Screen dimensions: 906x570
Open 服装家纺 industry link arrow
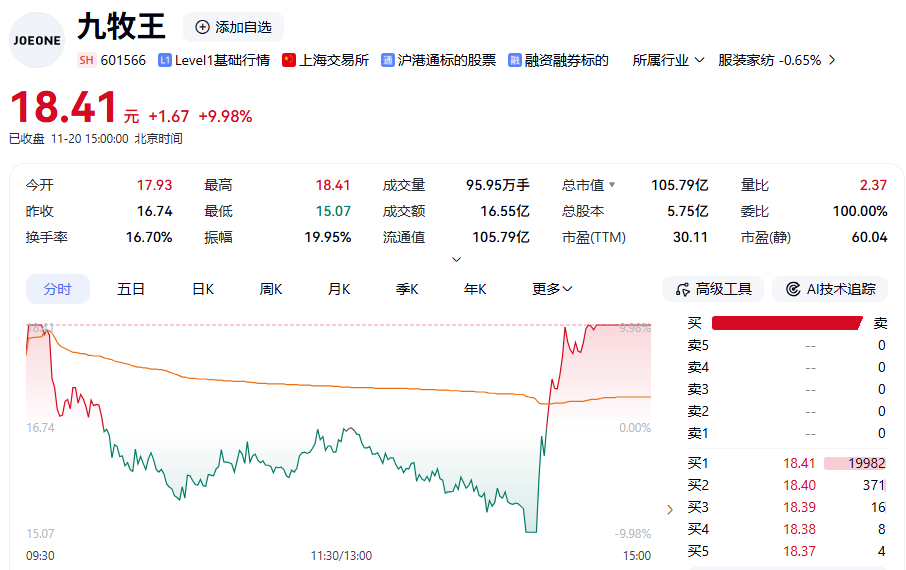832,60
